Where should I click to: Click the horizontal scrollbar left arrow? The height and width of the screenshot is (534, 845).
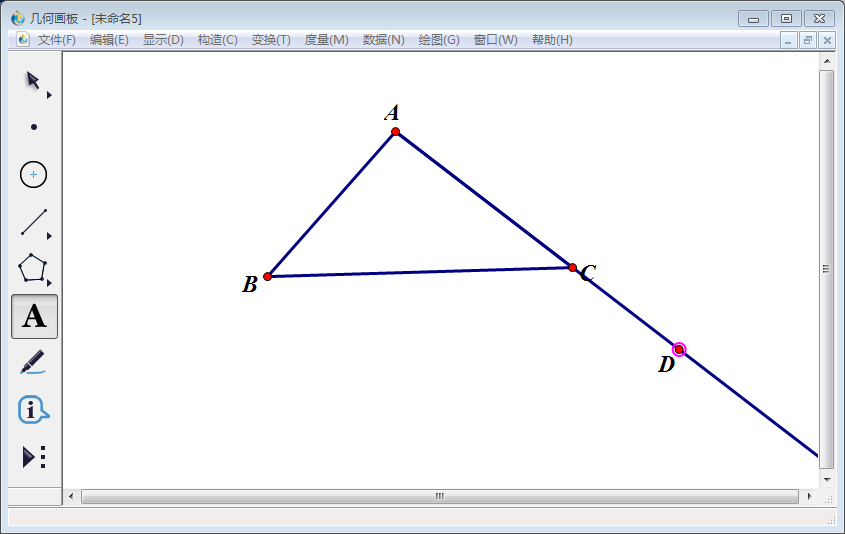tap(71, 496)
